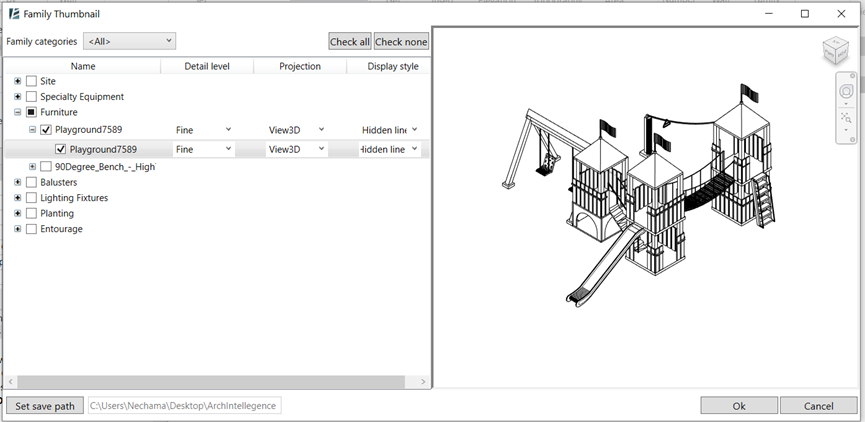The image size is (865, 422).
Task: Click the Display style column header
Action: click(388, 66)
